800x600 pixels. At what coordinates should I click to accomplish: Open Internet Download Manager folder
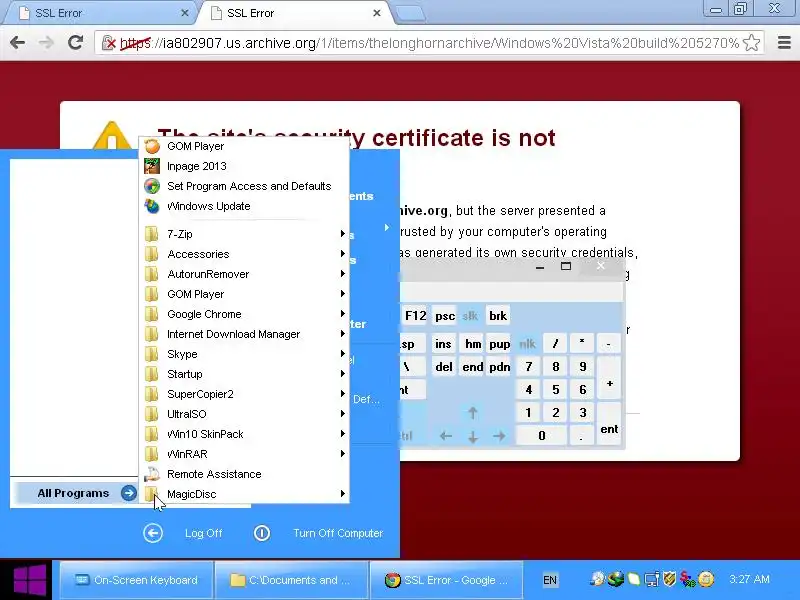244,334
